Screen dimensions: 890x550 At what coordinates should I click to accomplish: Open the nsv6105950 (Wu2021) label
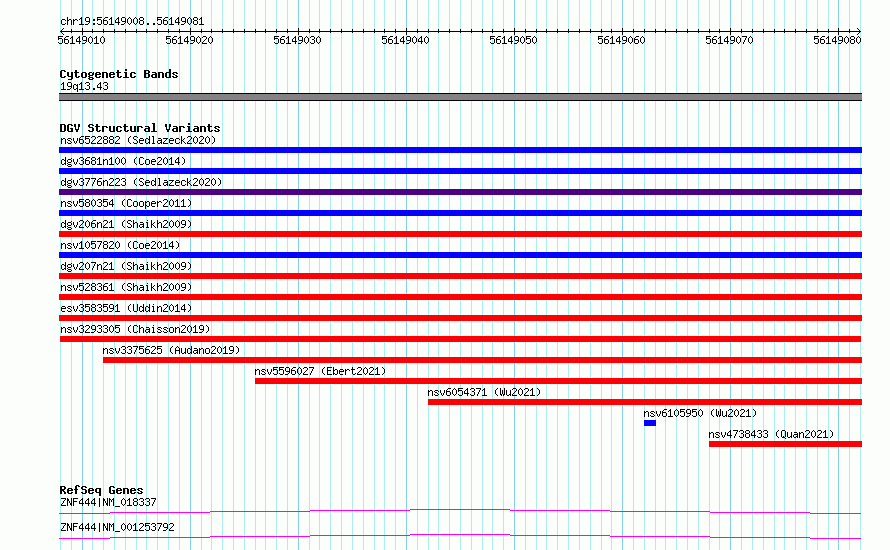tap(700, 413)
